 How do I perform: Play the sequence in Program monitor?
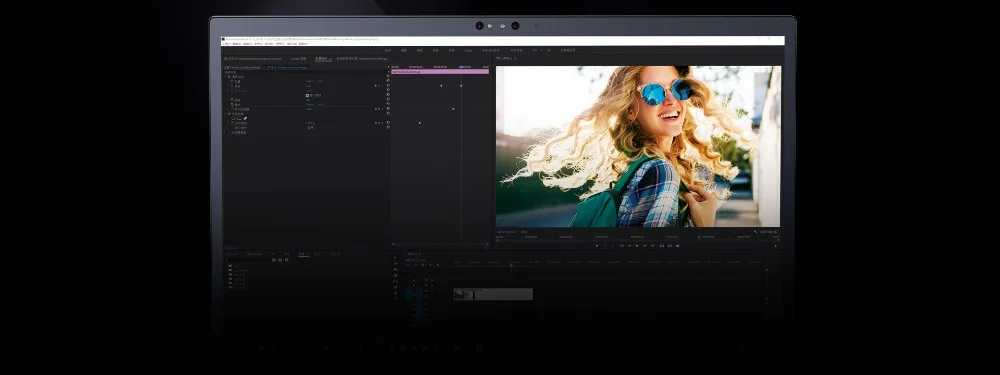tap(637, 246)
